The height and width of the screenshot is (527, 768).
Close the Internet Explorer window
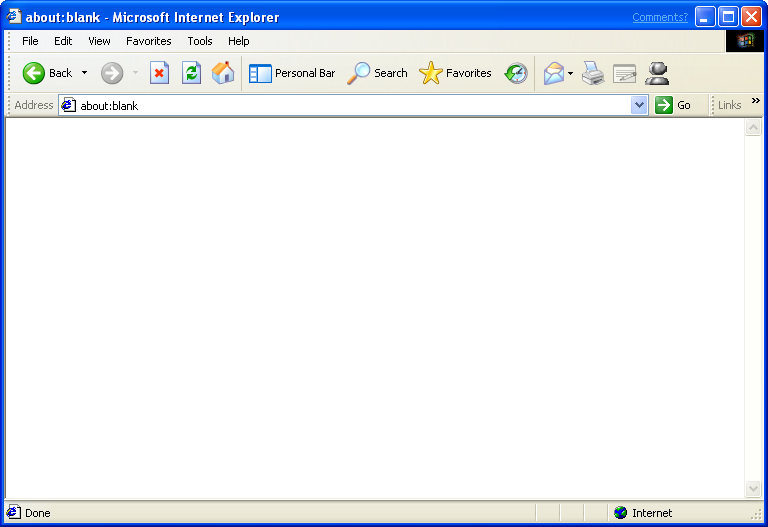point(751,17)
